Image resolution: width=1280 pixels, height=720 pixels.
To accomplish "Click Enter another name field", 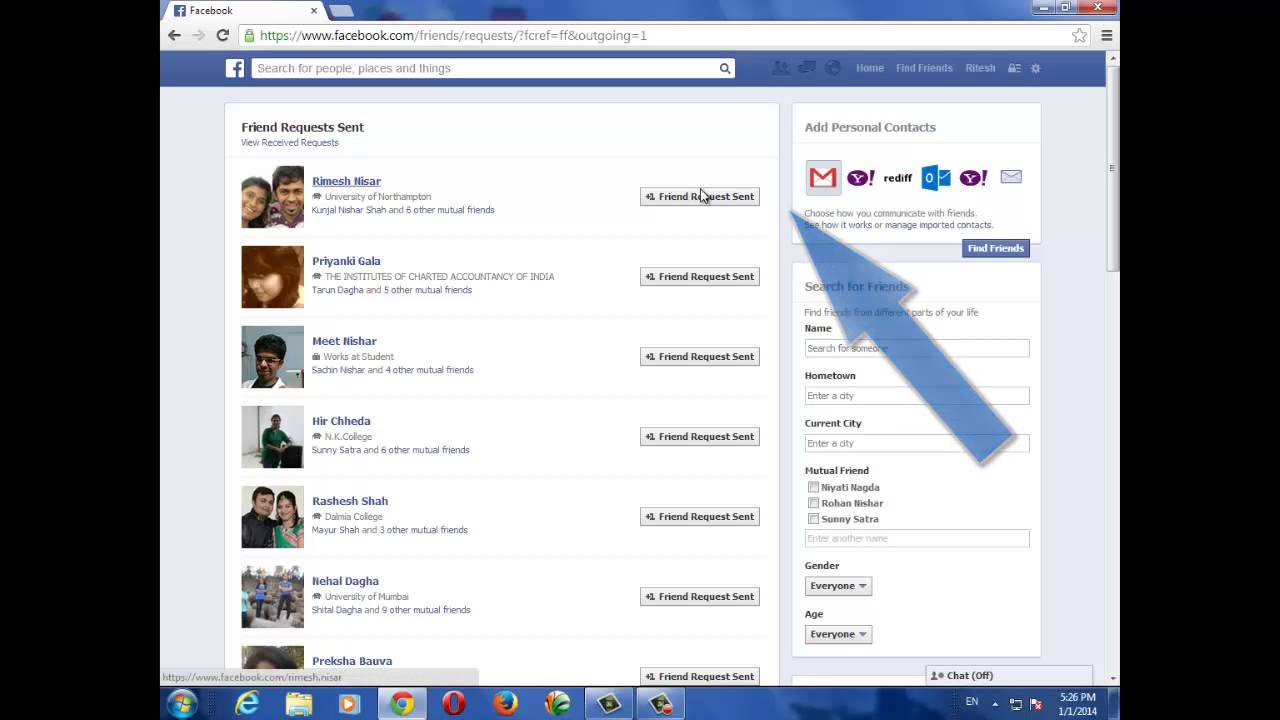I will tap(917, 538).
